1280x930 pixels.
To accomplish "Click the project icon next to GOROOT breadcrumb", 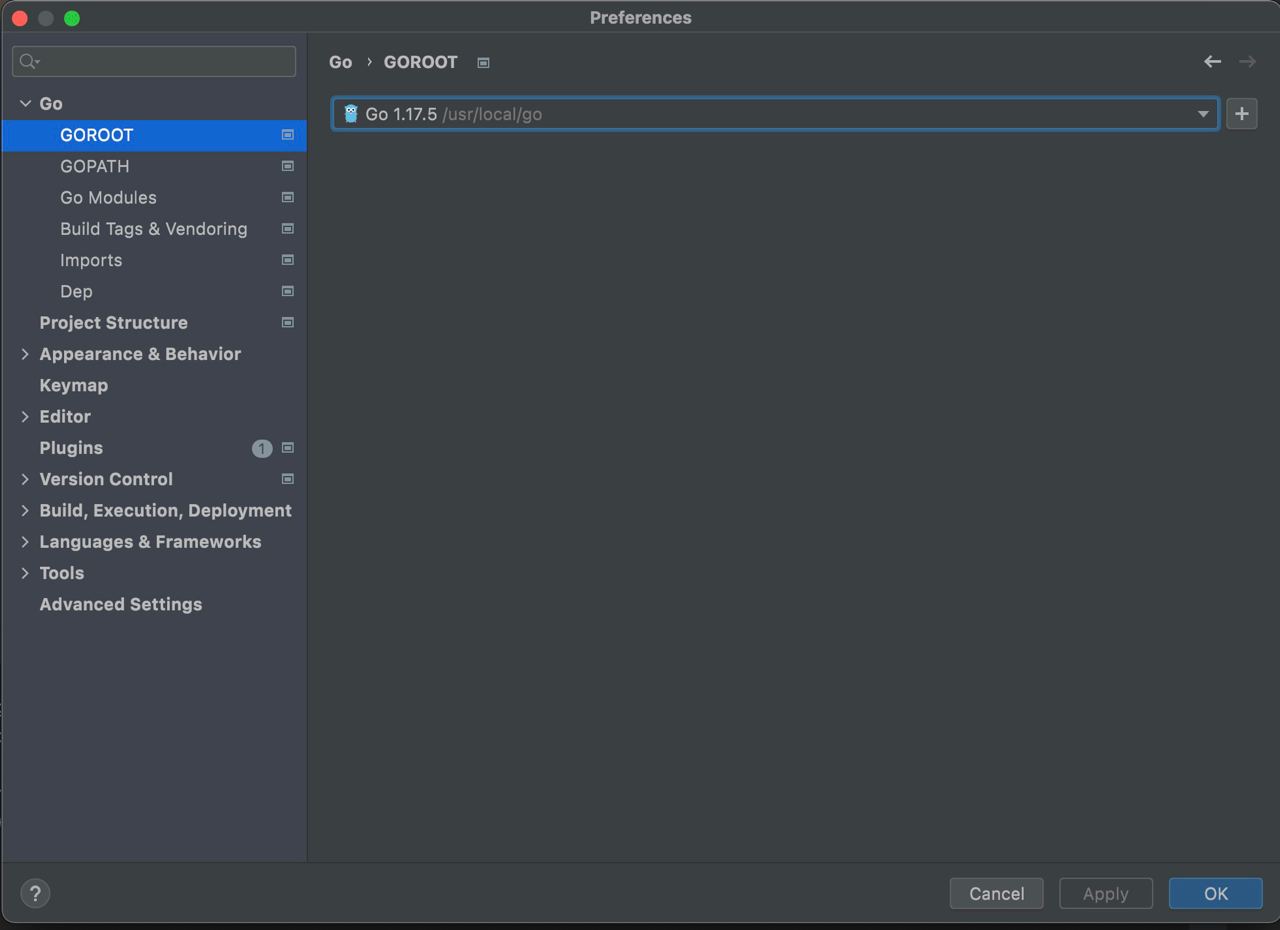I will (483, 63).
